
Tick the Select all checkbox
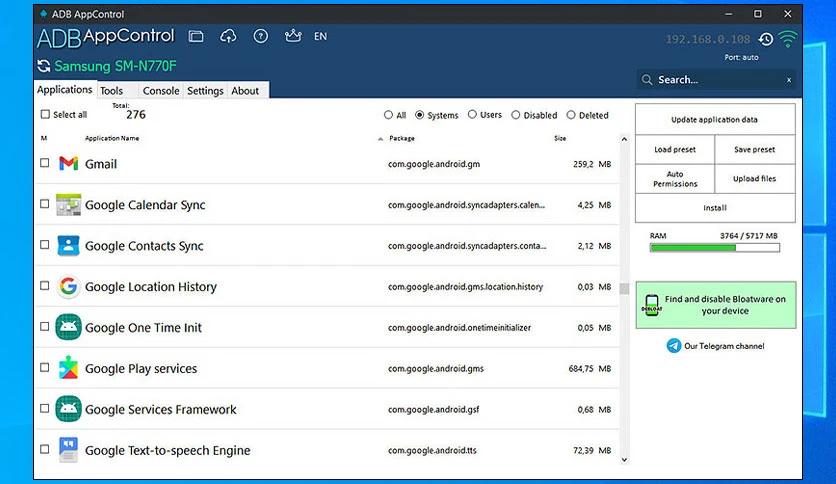(x=45, y=114)
